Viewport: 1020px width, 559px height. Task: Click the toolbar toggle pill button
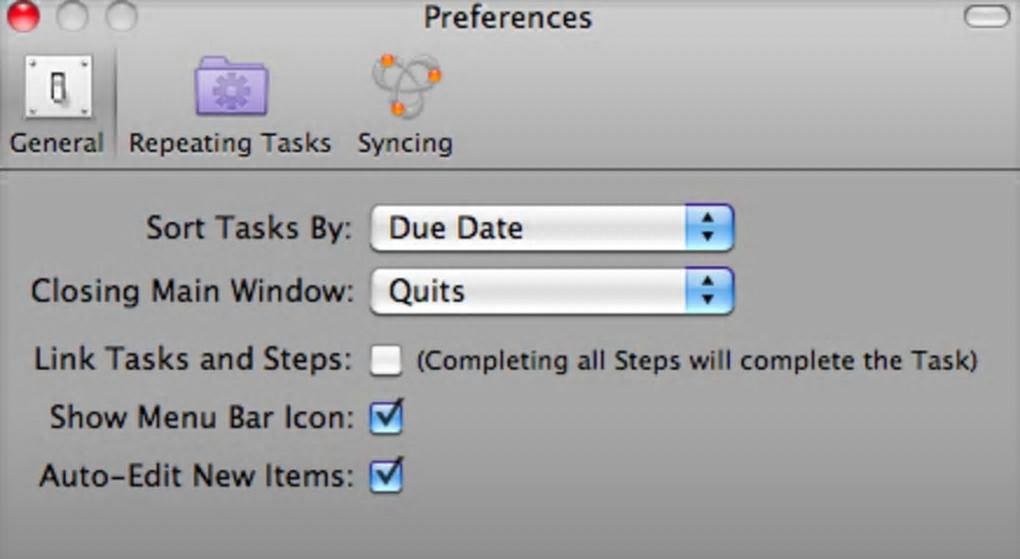point(986,17)
